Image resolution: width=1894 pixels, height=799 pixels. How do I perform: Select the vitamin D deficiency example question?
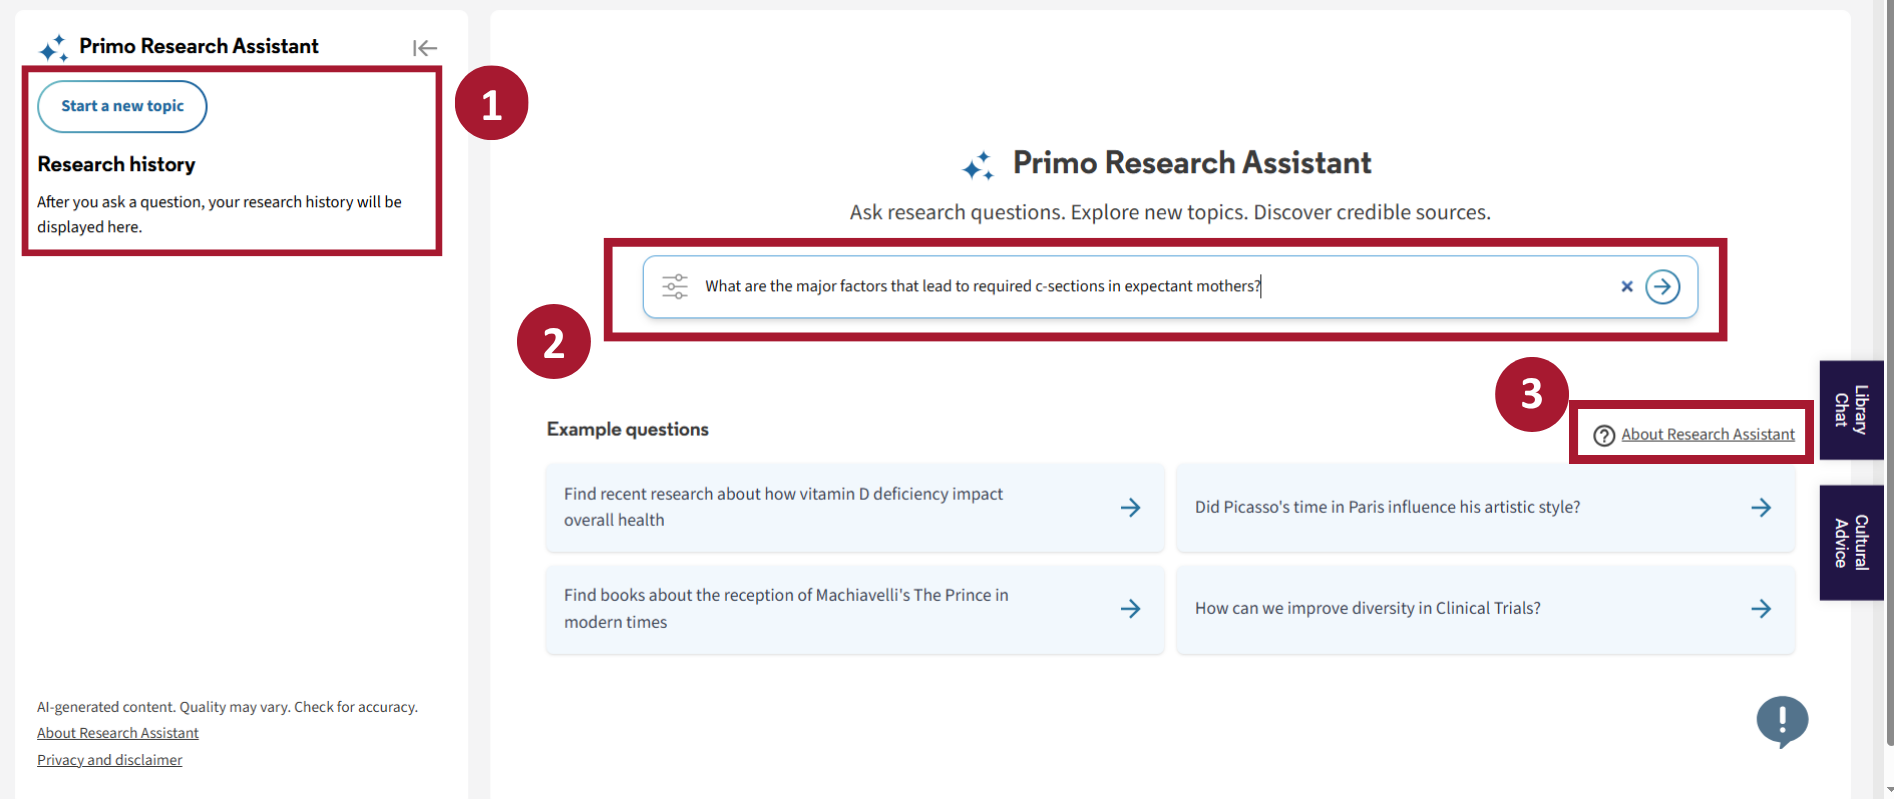[x=783, y=507]
